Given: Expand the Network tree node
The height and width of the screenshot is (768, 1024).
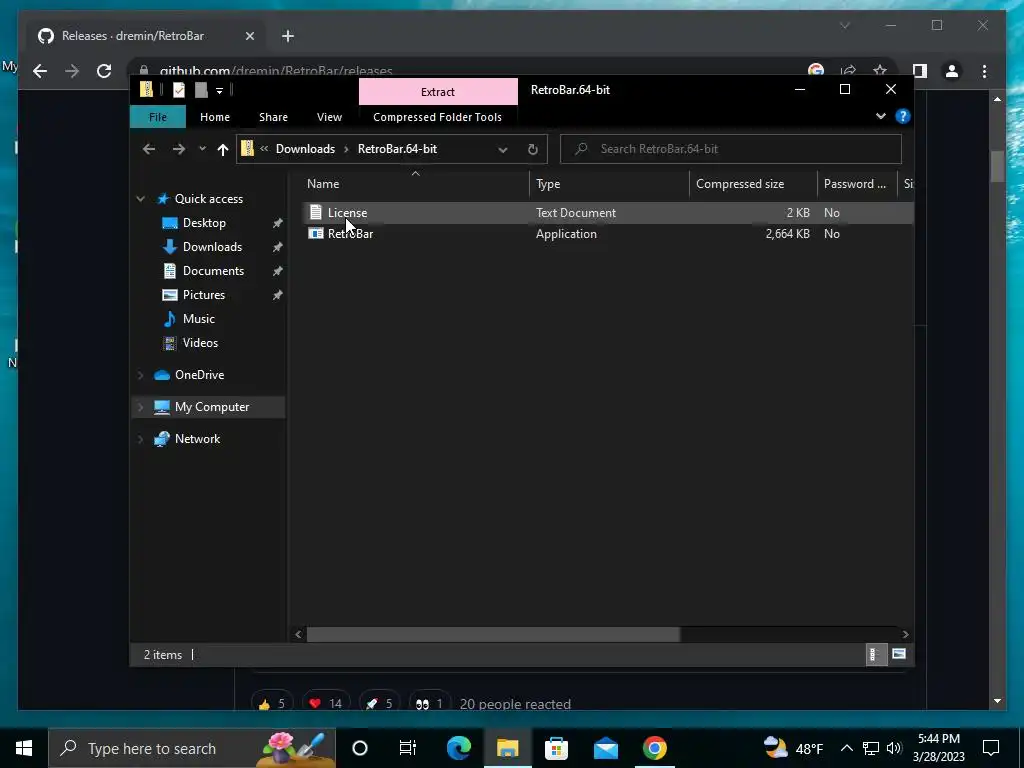Looking at the screenshot, I should click(x=140, y=439).
